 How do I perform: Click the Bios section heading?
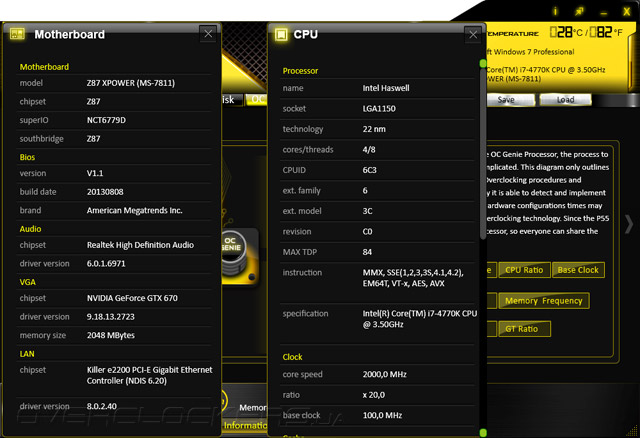pos(27,157)
